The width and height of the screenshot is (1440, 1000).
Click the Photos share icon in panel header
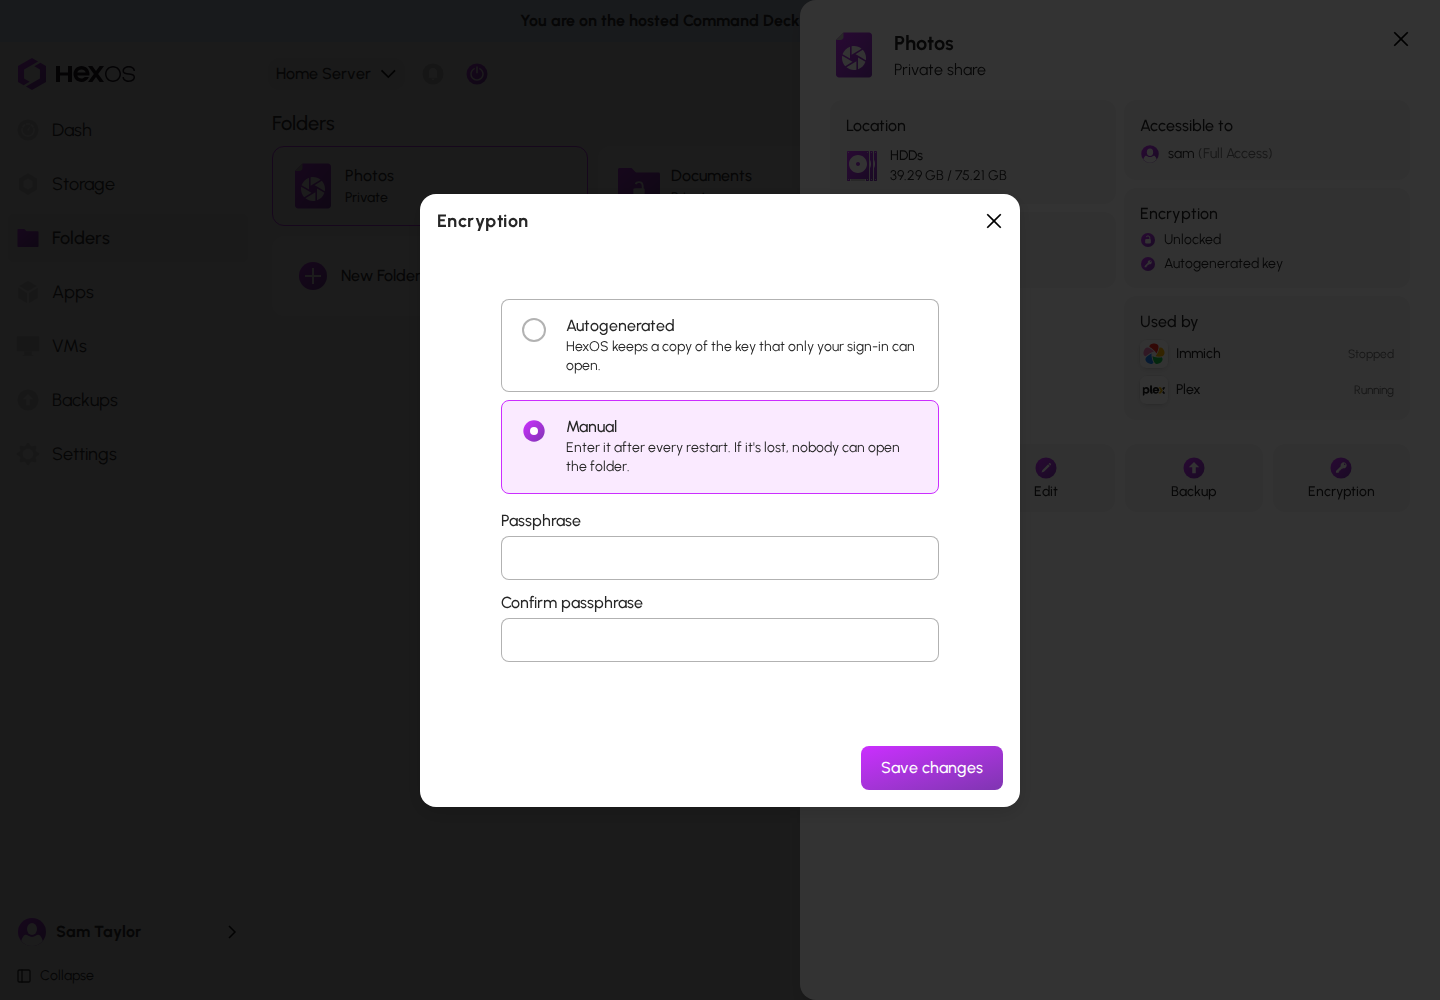[854, 55]
